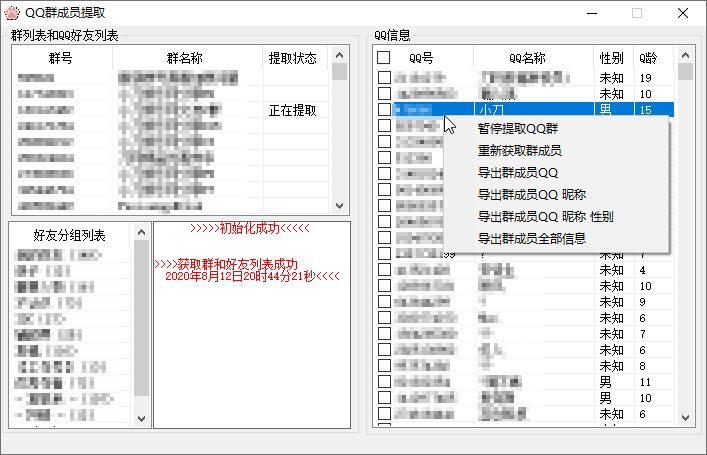
Task: Select 导出群成员QQ 昵称 性别 from menu
Action: tap(545, 217)
